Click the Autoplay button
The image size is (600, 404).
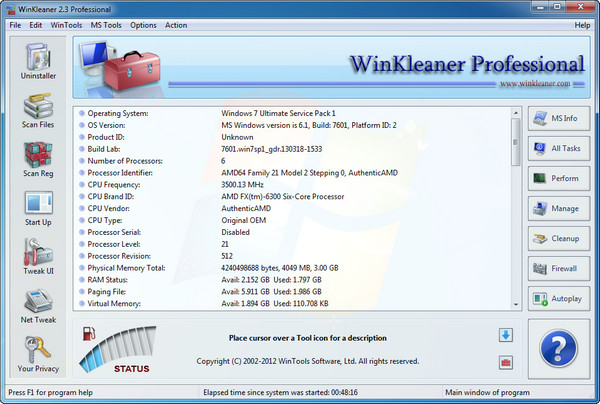tap(559, 298)
